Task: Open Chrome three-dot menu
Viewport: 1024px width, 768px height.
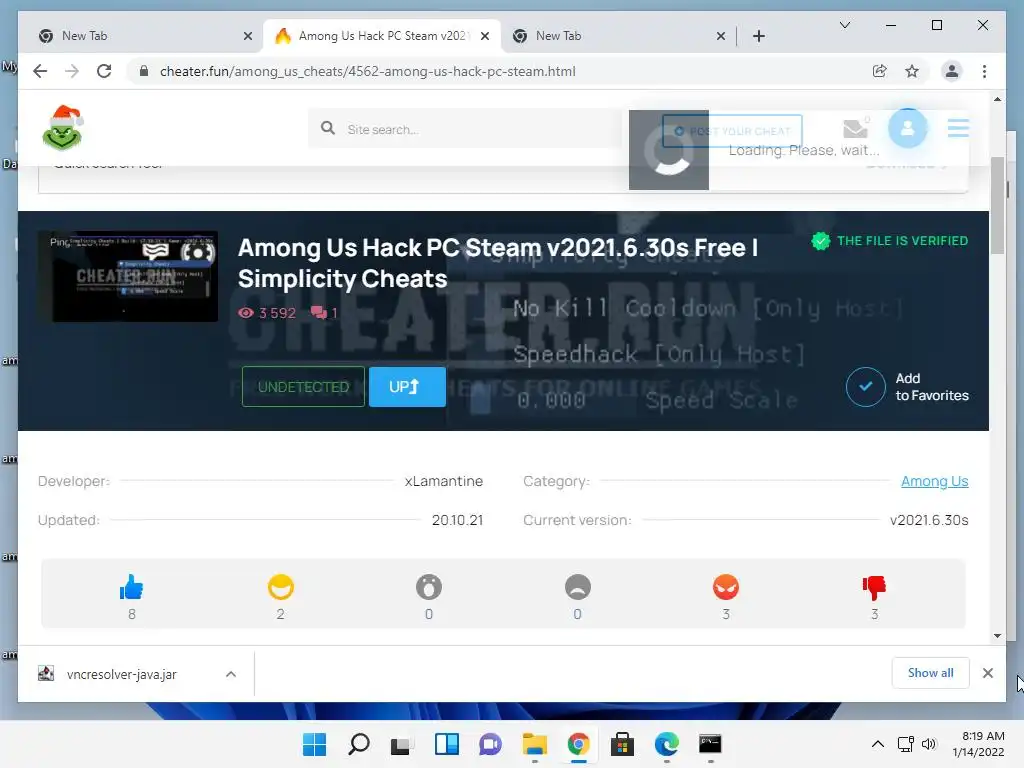Action: [984, 71]
